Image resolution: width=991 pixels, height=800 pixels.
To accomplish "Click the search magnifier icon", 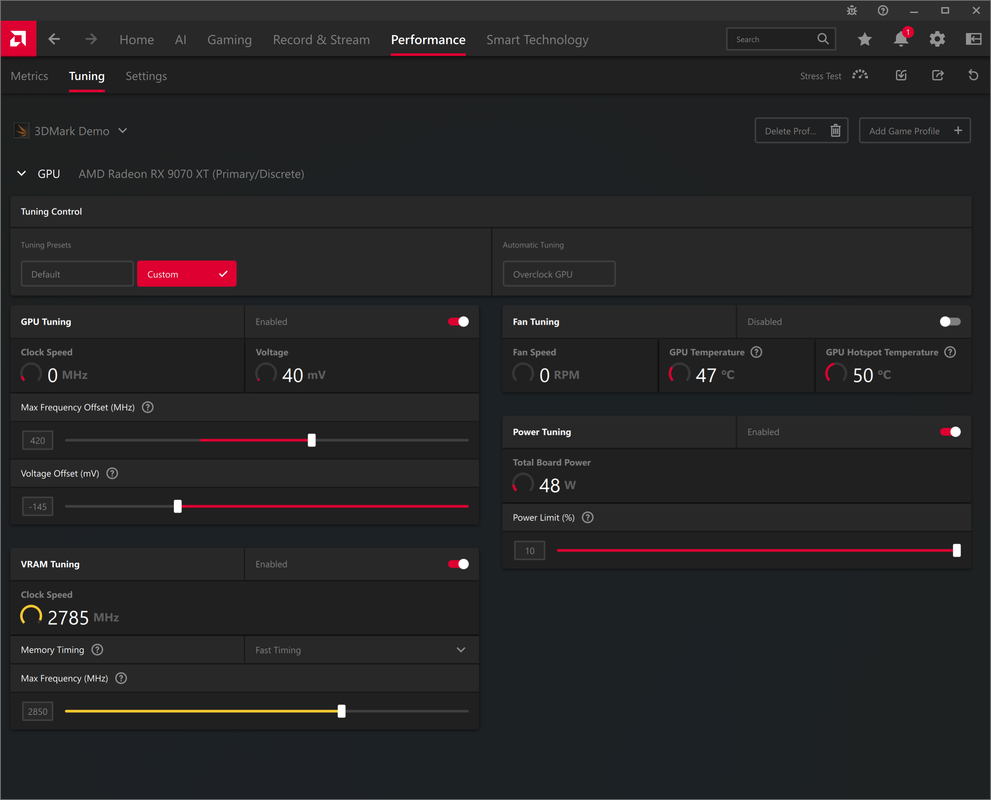I will click(x=823, y=39).
